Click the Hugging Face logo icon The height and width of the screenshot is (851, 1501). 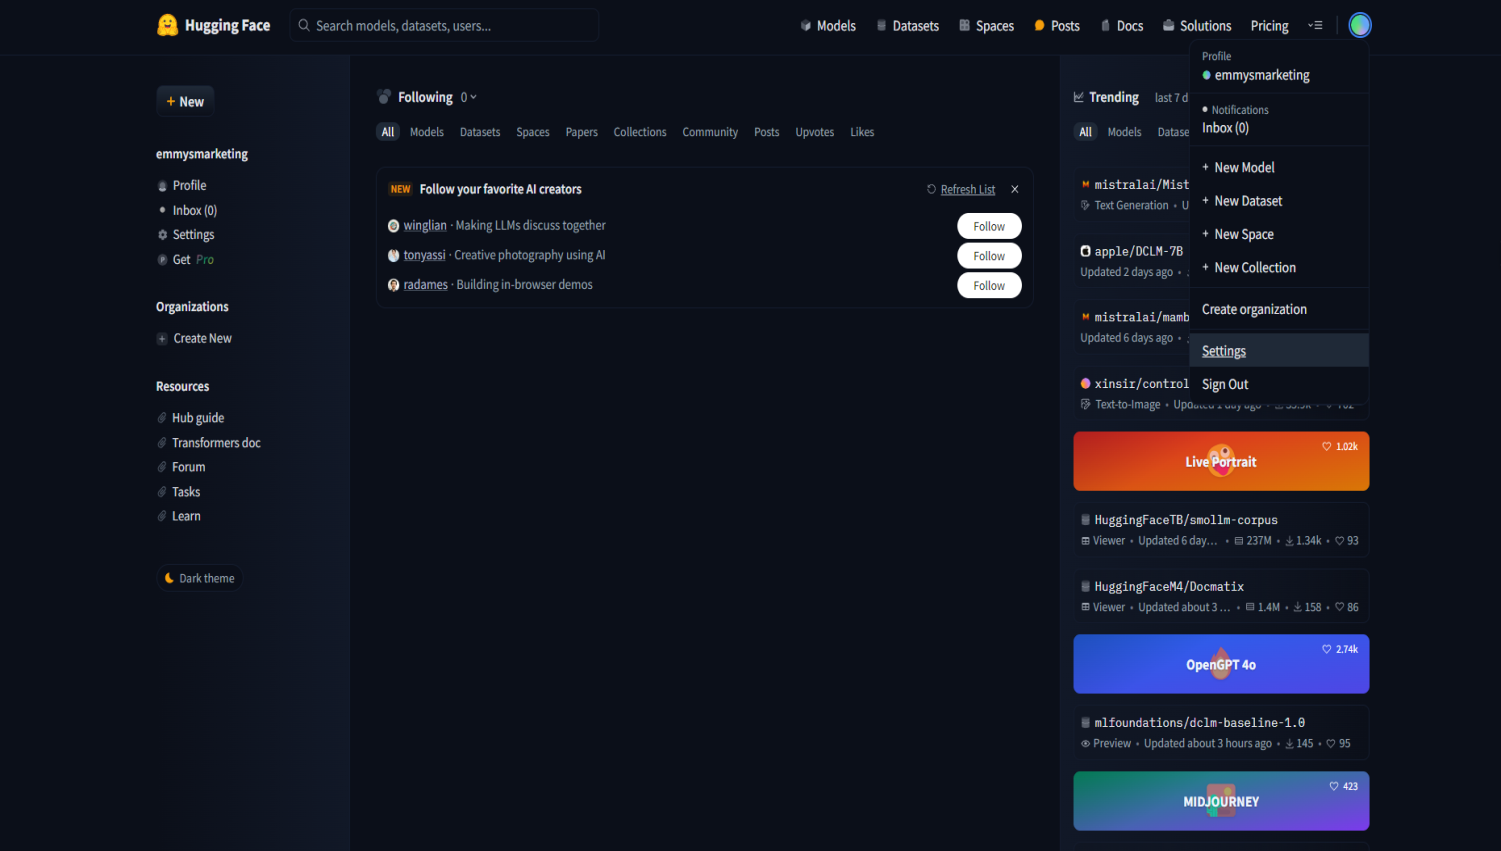[x=167, y=25]
